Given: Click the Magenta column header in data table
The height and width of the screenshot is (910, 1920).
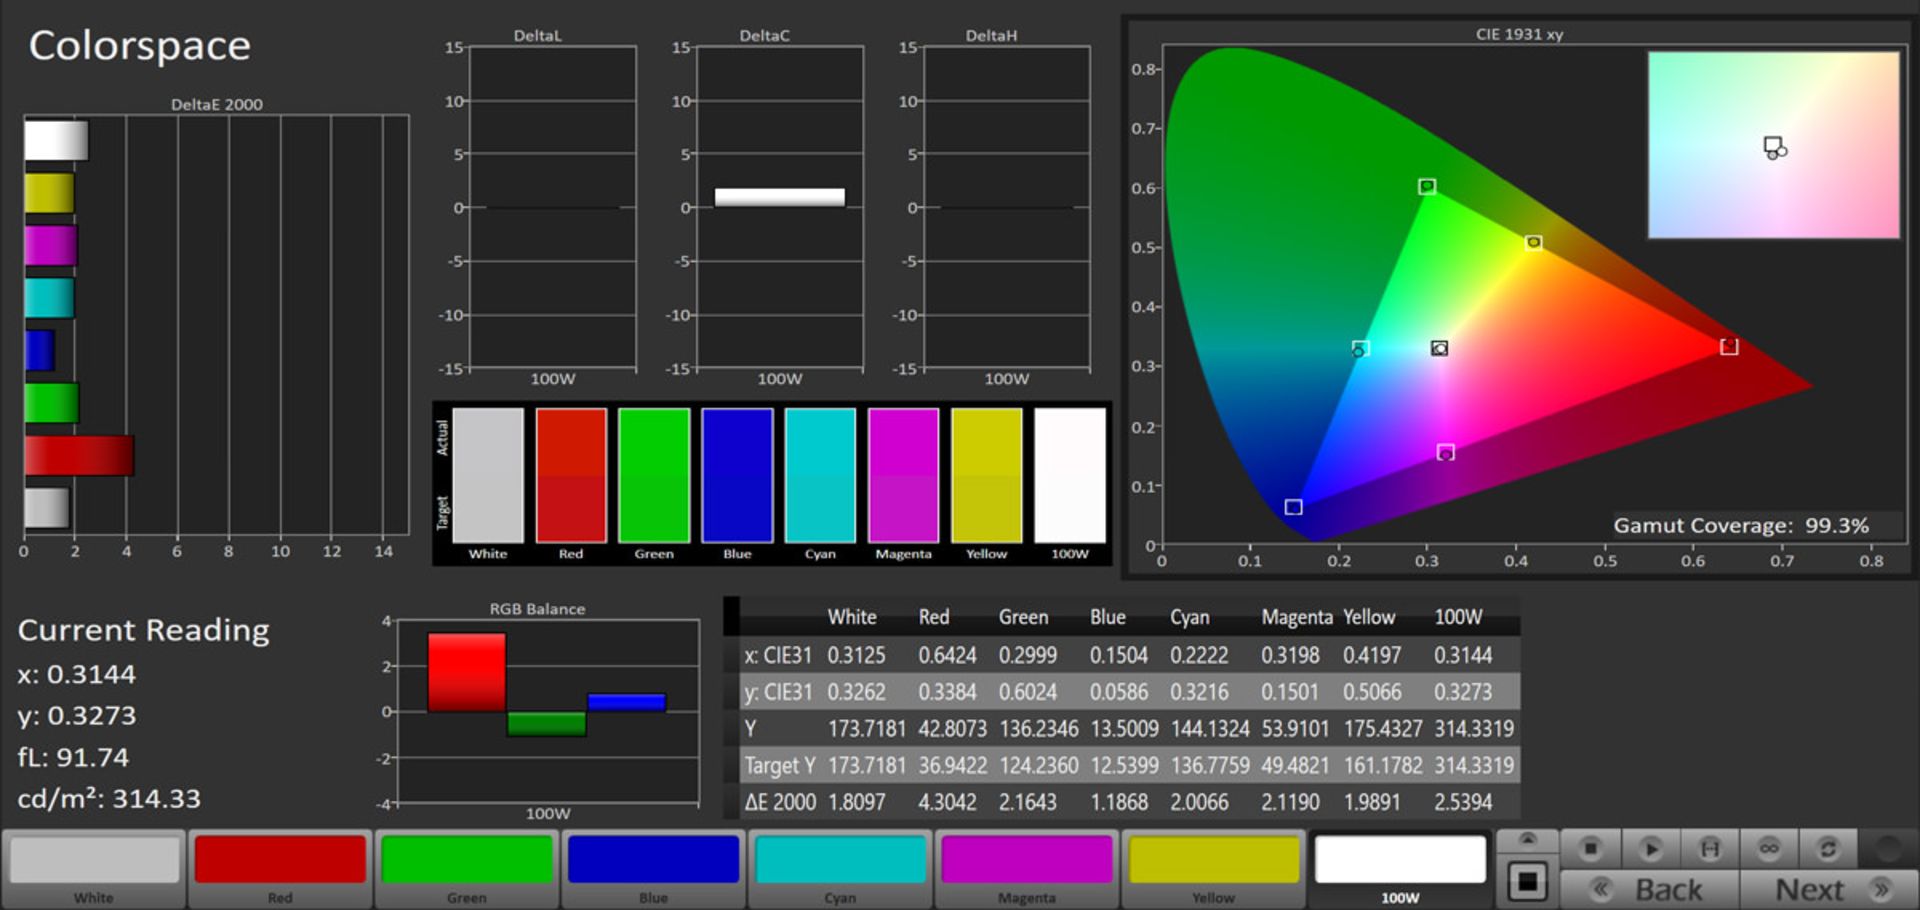Looking at the screenshot, I should coord(1296,617).
